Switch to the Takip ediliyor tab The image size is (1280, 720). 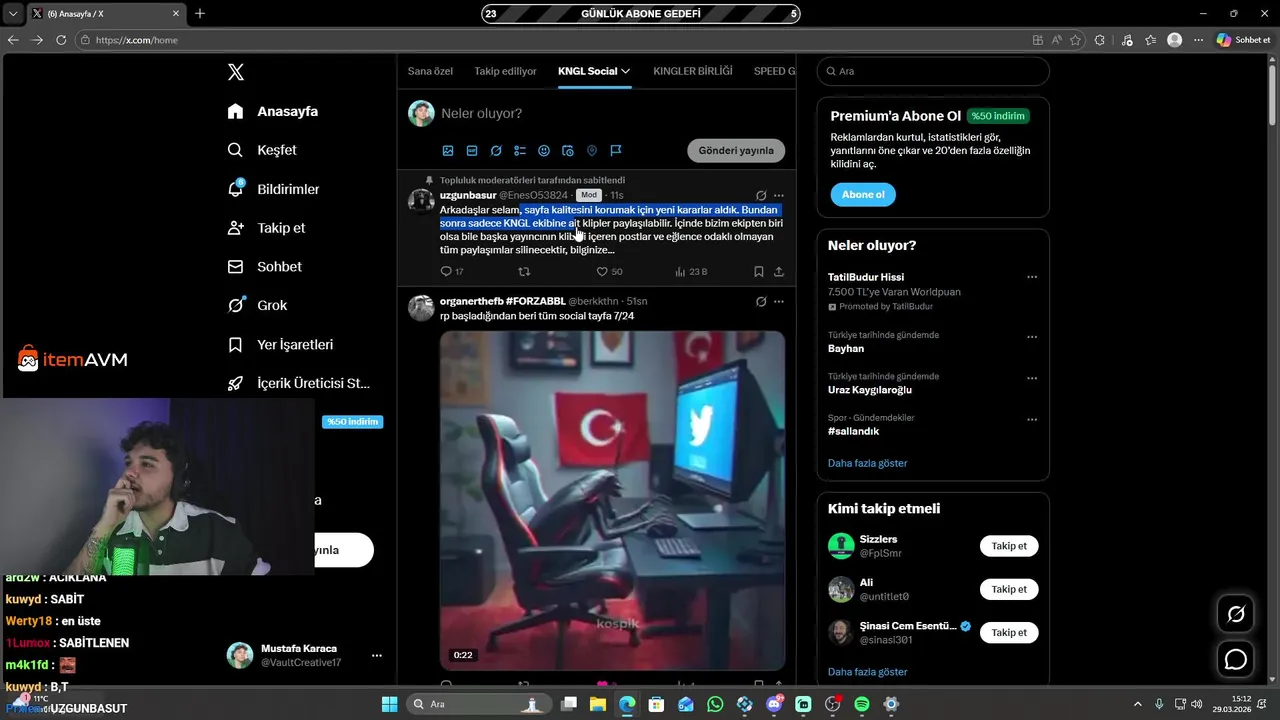tap(505, 71)
